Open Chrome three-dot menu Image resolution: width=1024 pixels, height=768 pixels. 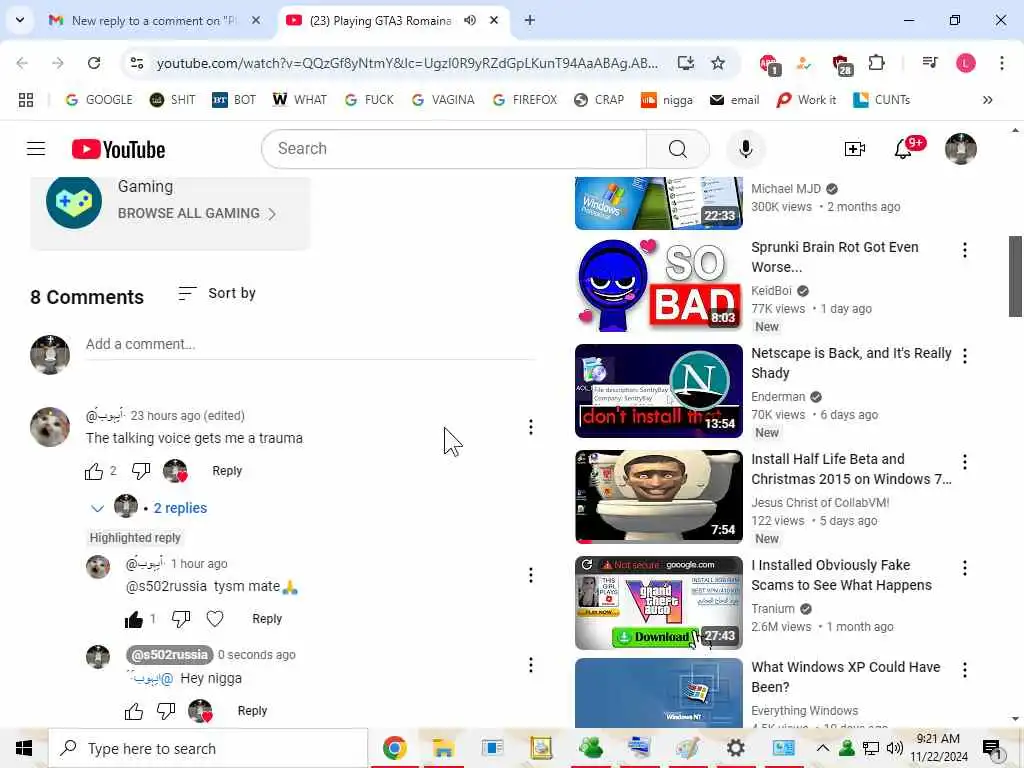pyautogui.click(x=1001, y=63)
